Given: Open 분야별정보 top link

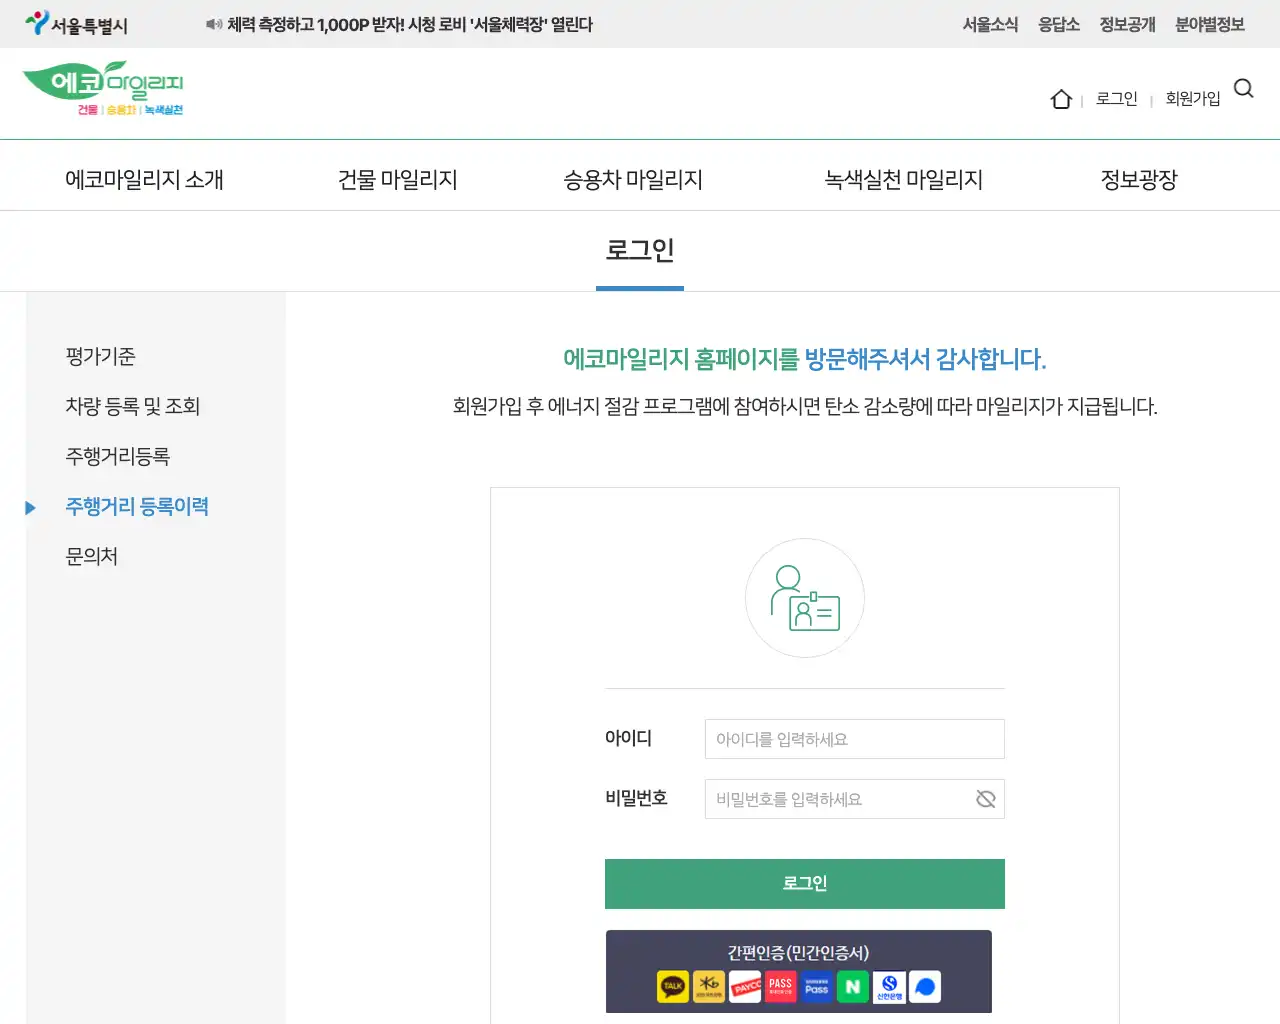Looking at the screenshot, I should click(x=1210, y=24).
